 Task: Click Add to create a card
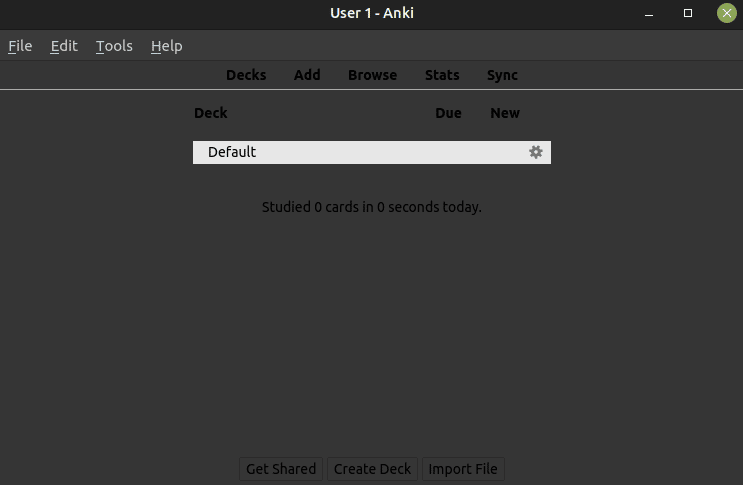[307, 75]
